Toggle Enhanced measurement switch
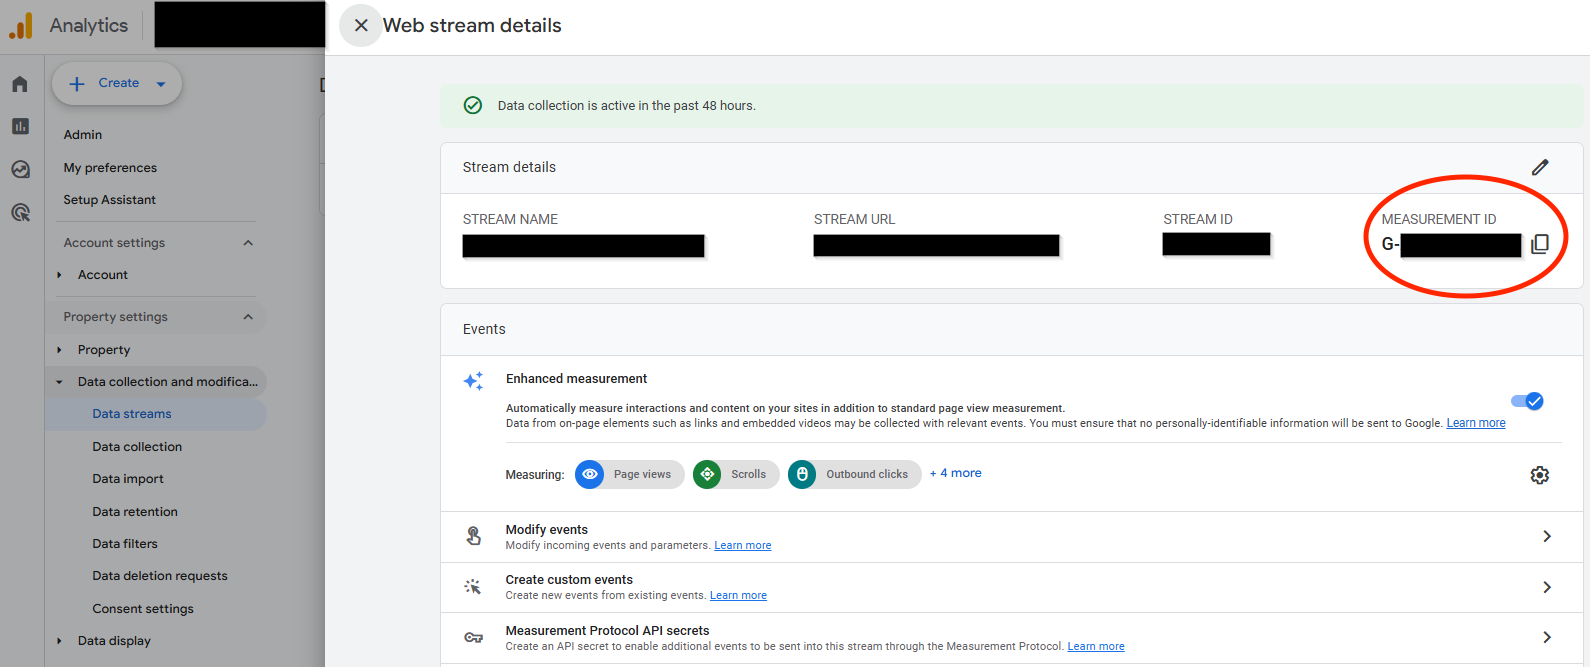Viewport: 1590px width, 667px height. point(1527,401)
